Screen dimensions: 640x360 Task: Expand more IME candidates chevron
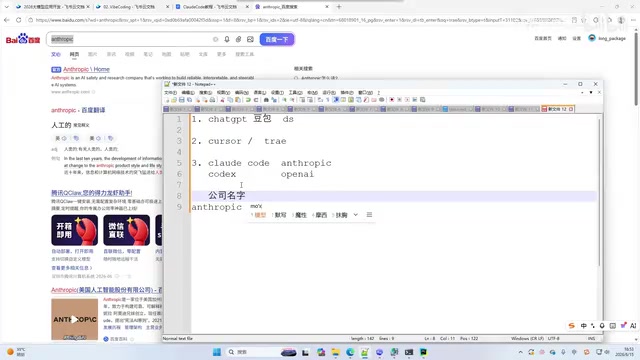356,215
